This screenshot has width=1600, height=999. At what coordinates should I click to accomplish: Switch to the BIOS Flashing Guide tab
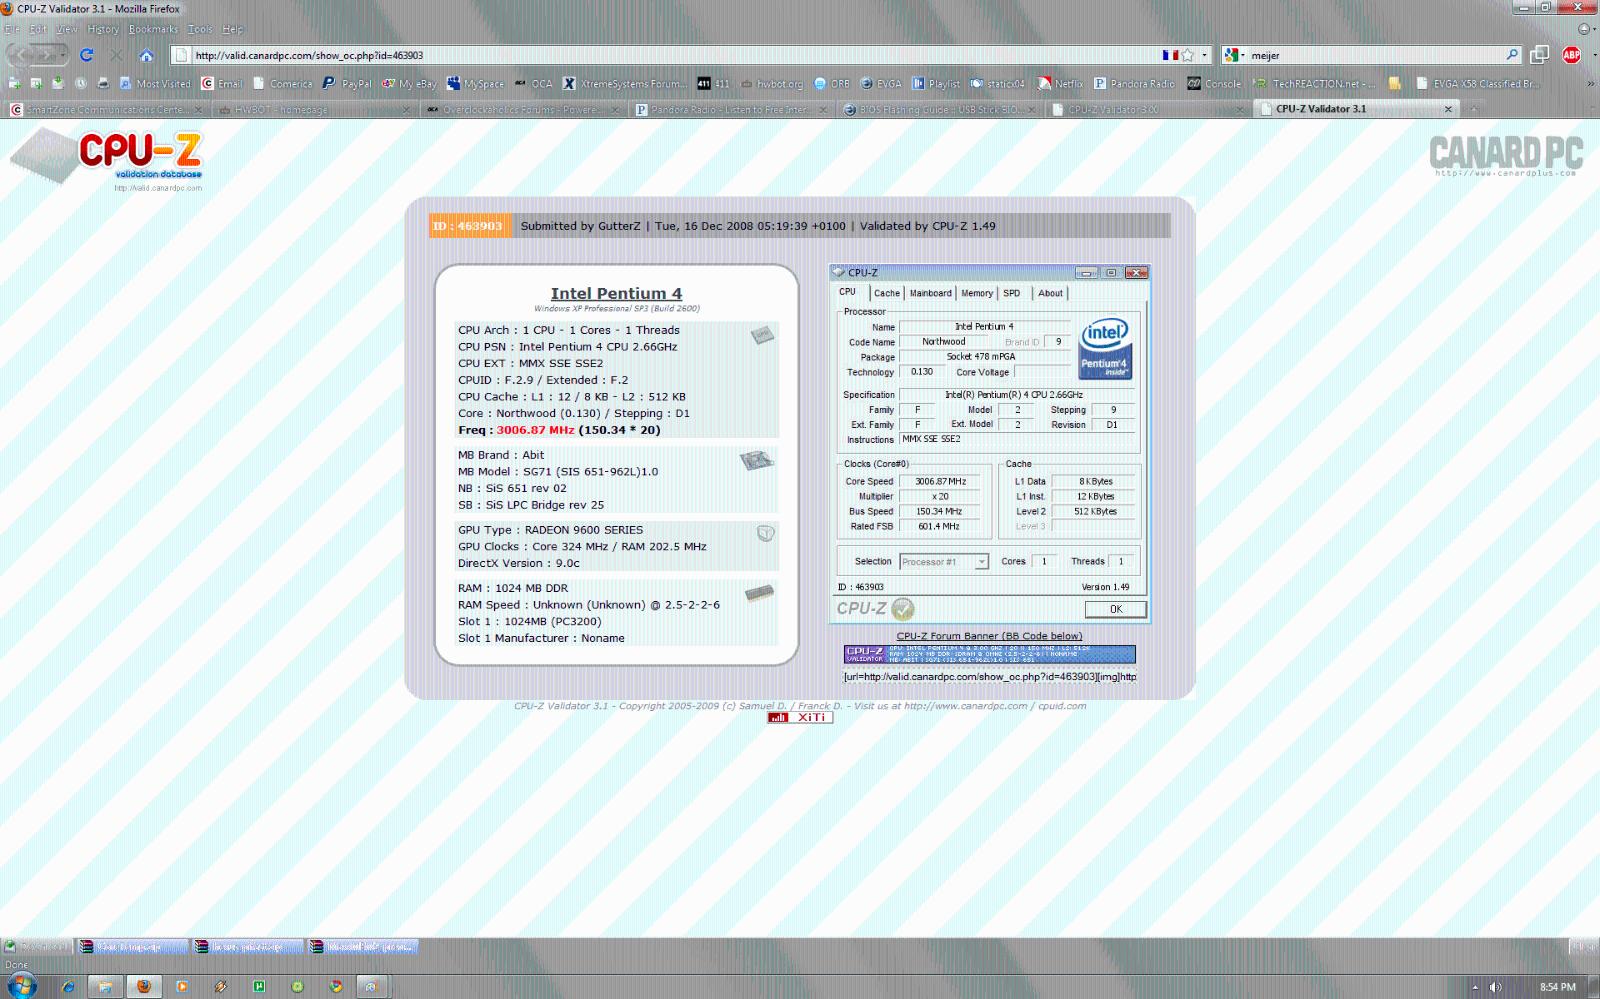[939, 109]
